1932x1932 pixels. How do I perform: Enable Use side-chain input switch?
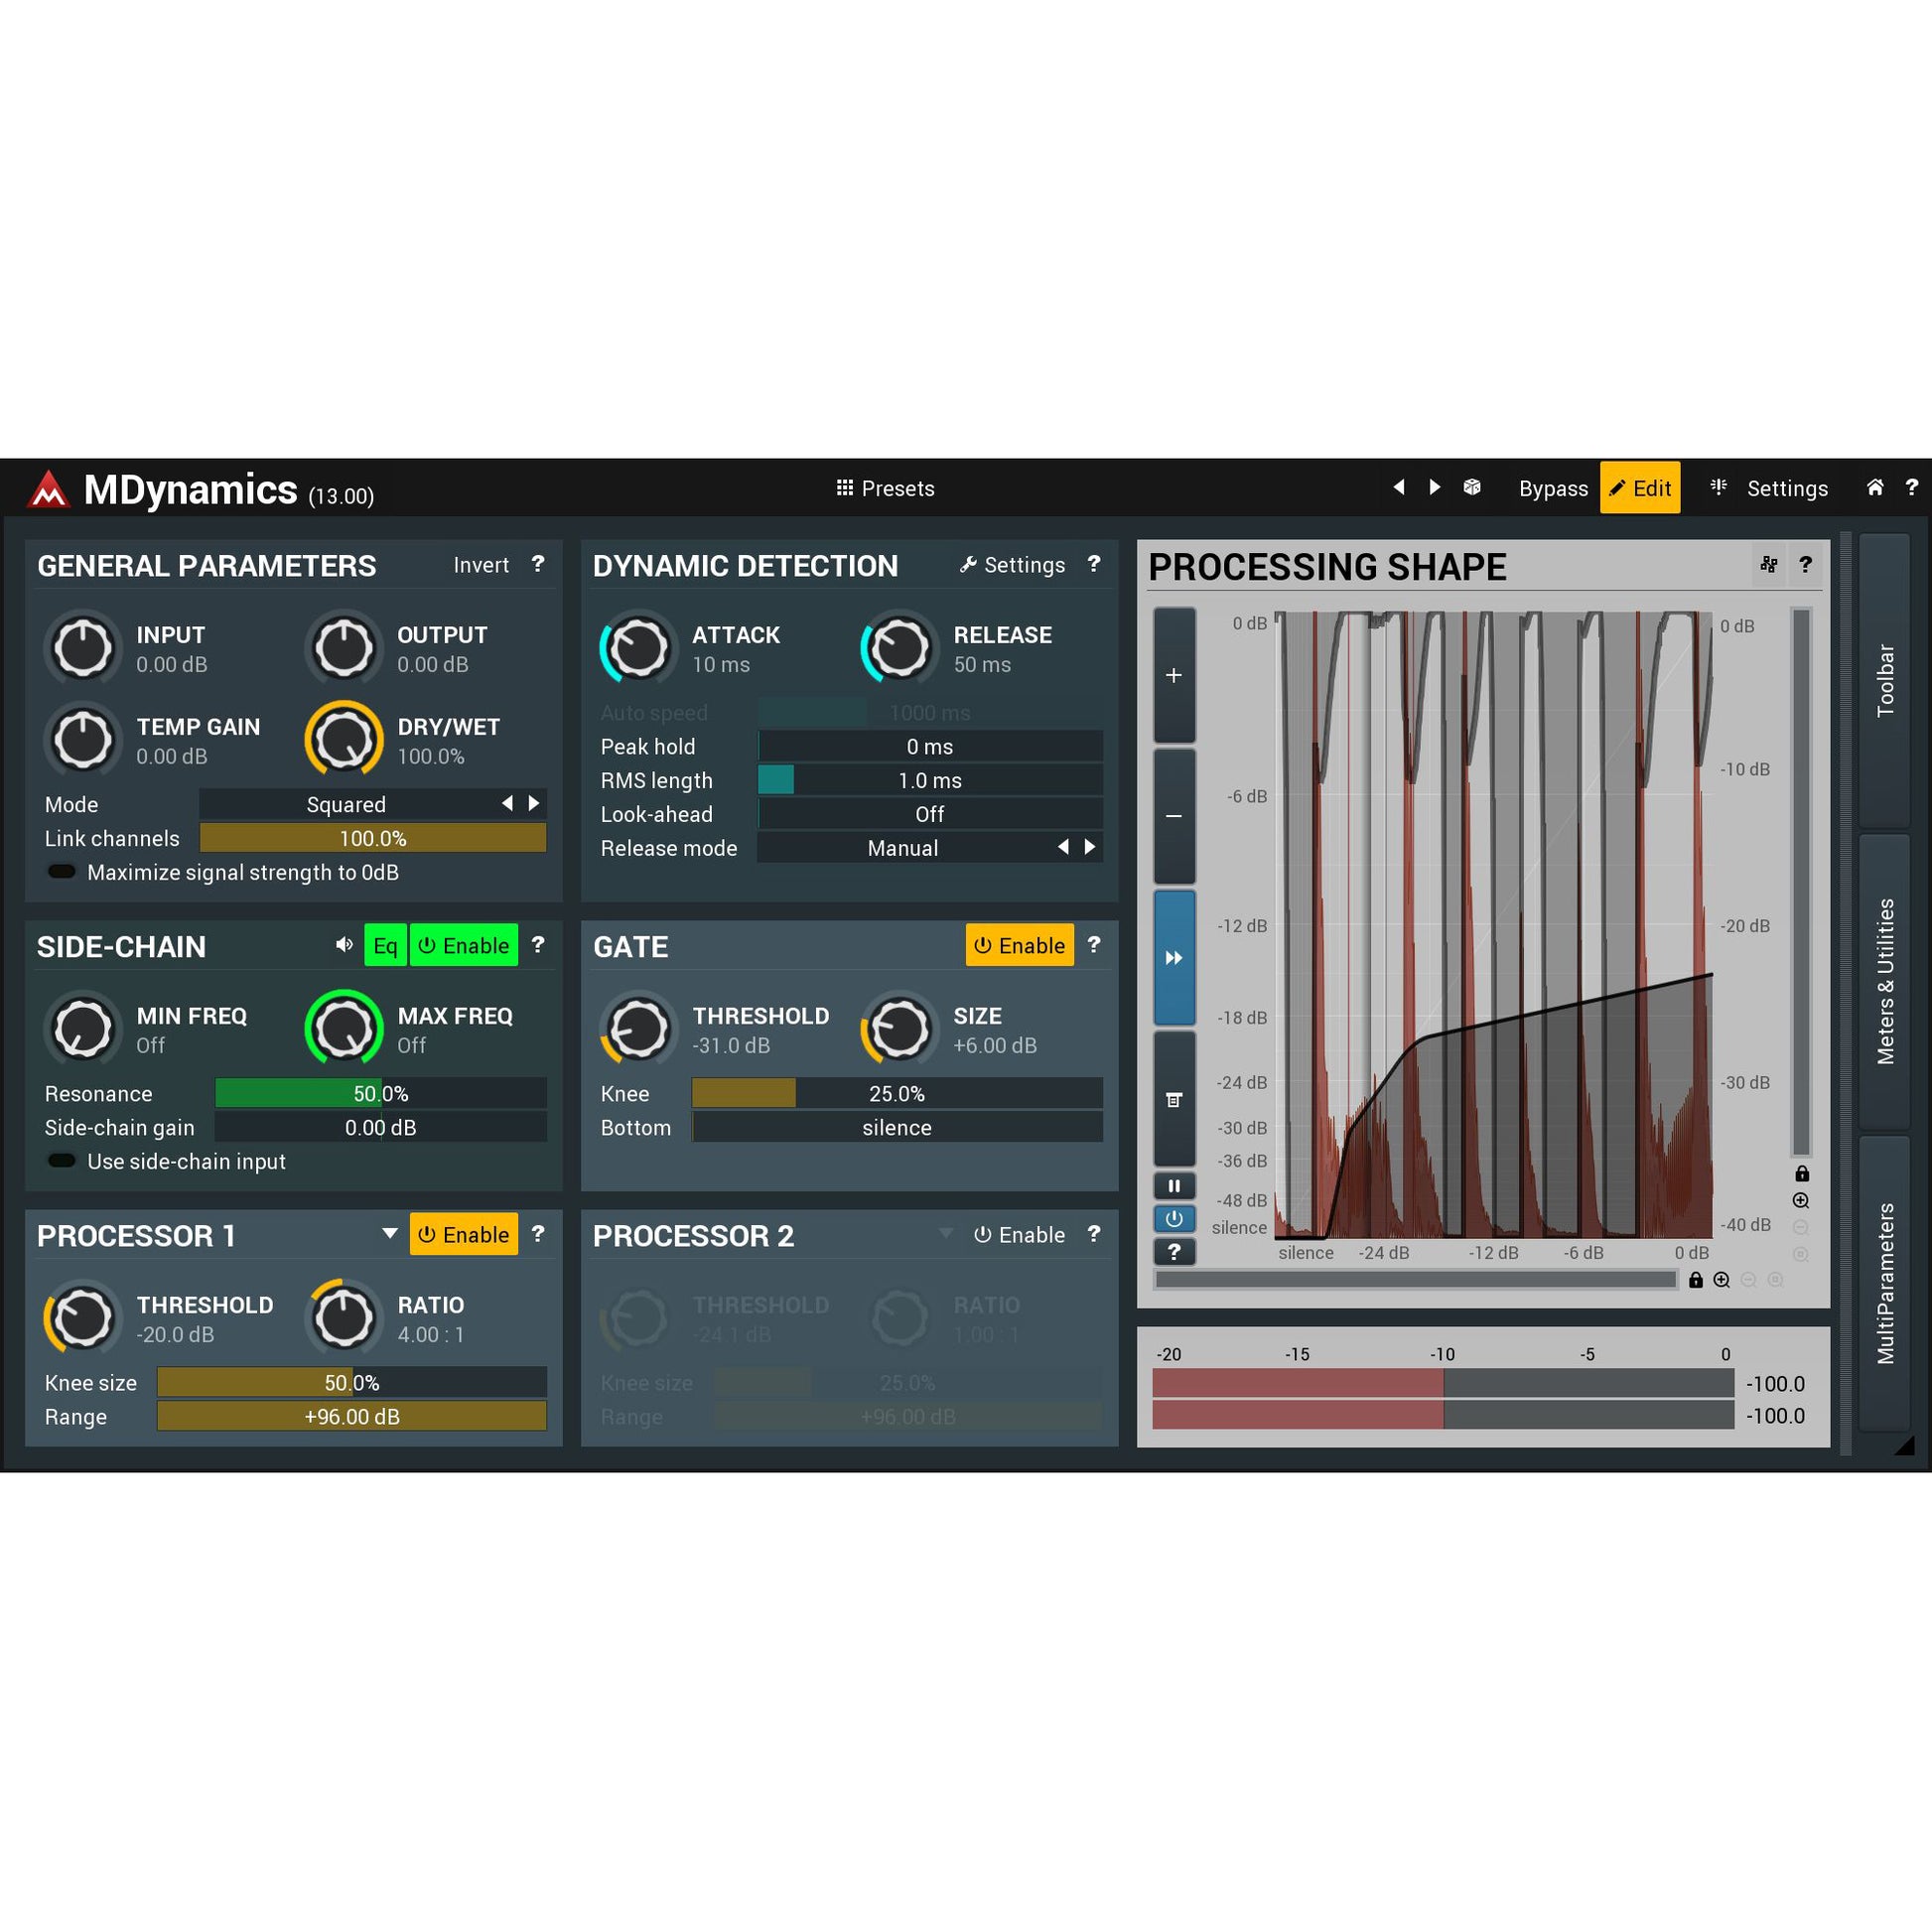coord(62,1161)
